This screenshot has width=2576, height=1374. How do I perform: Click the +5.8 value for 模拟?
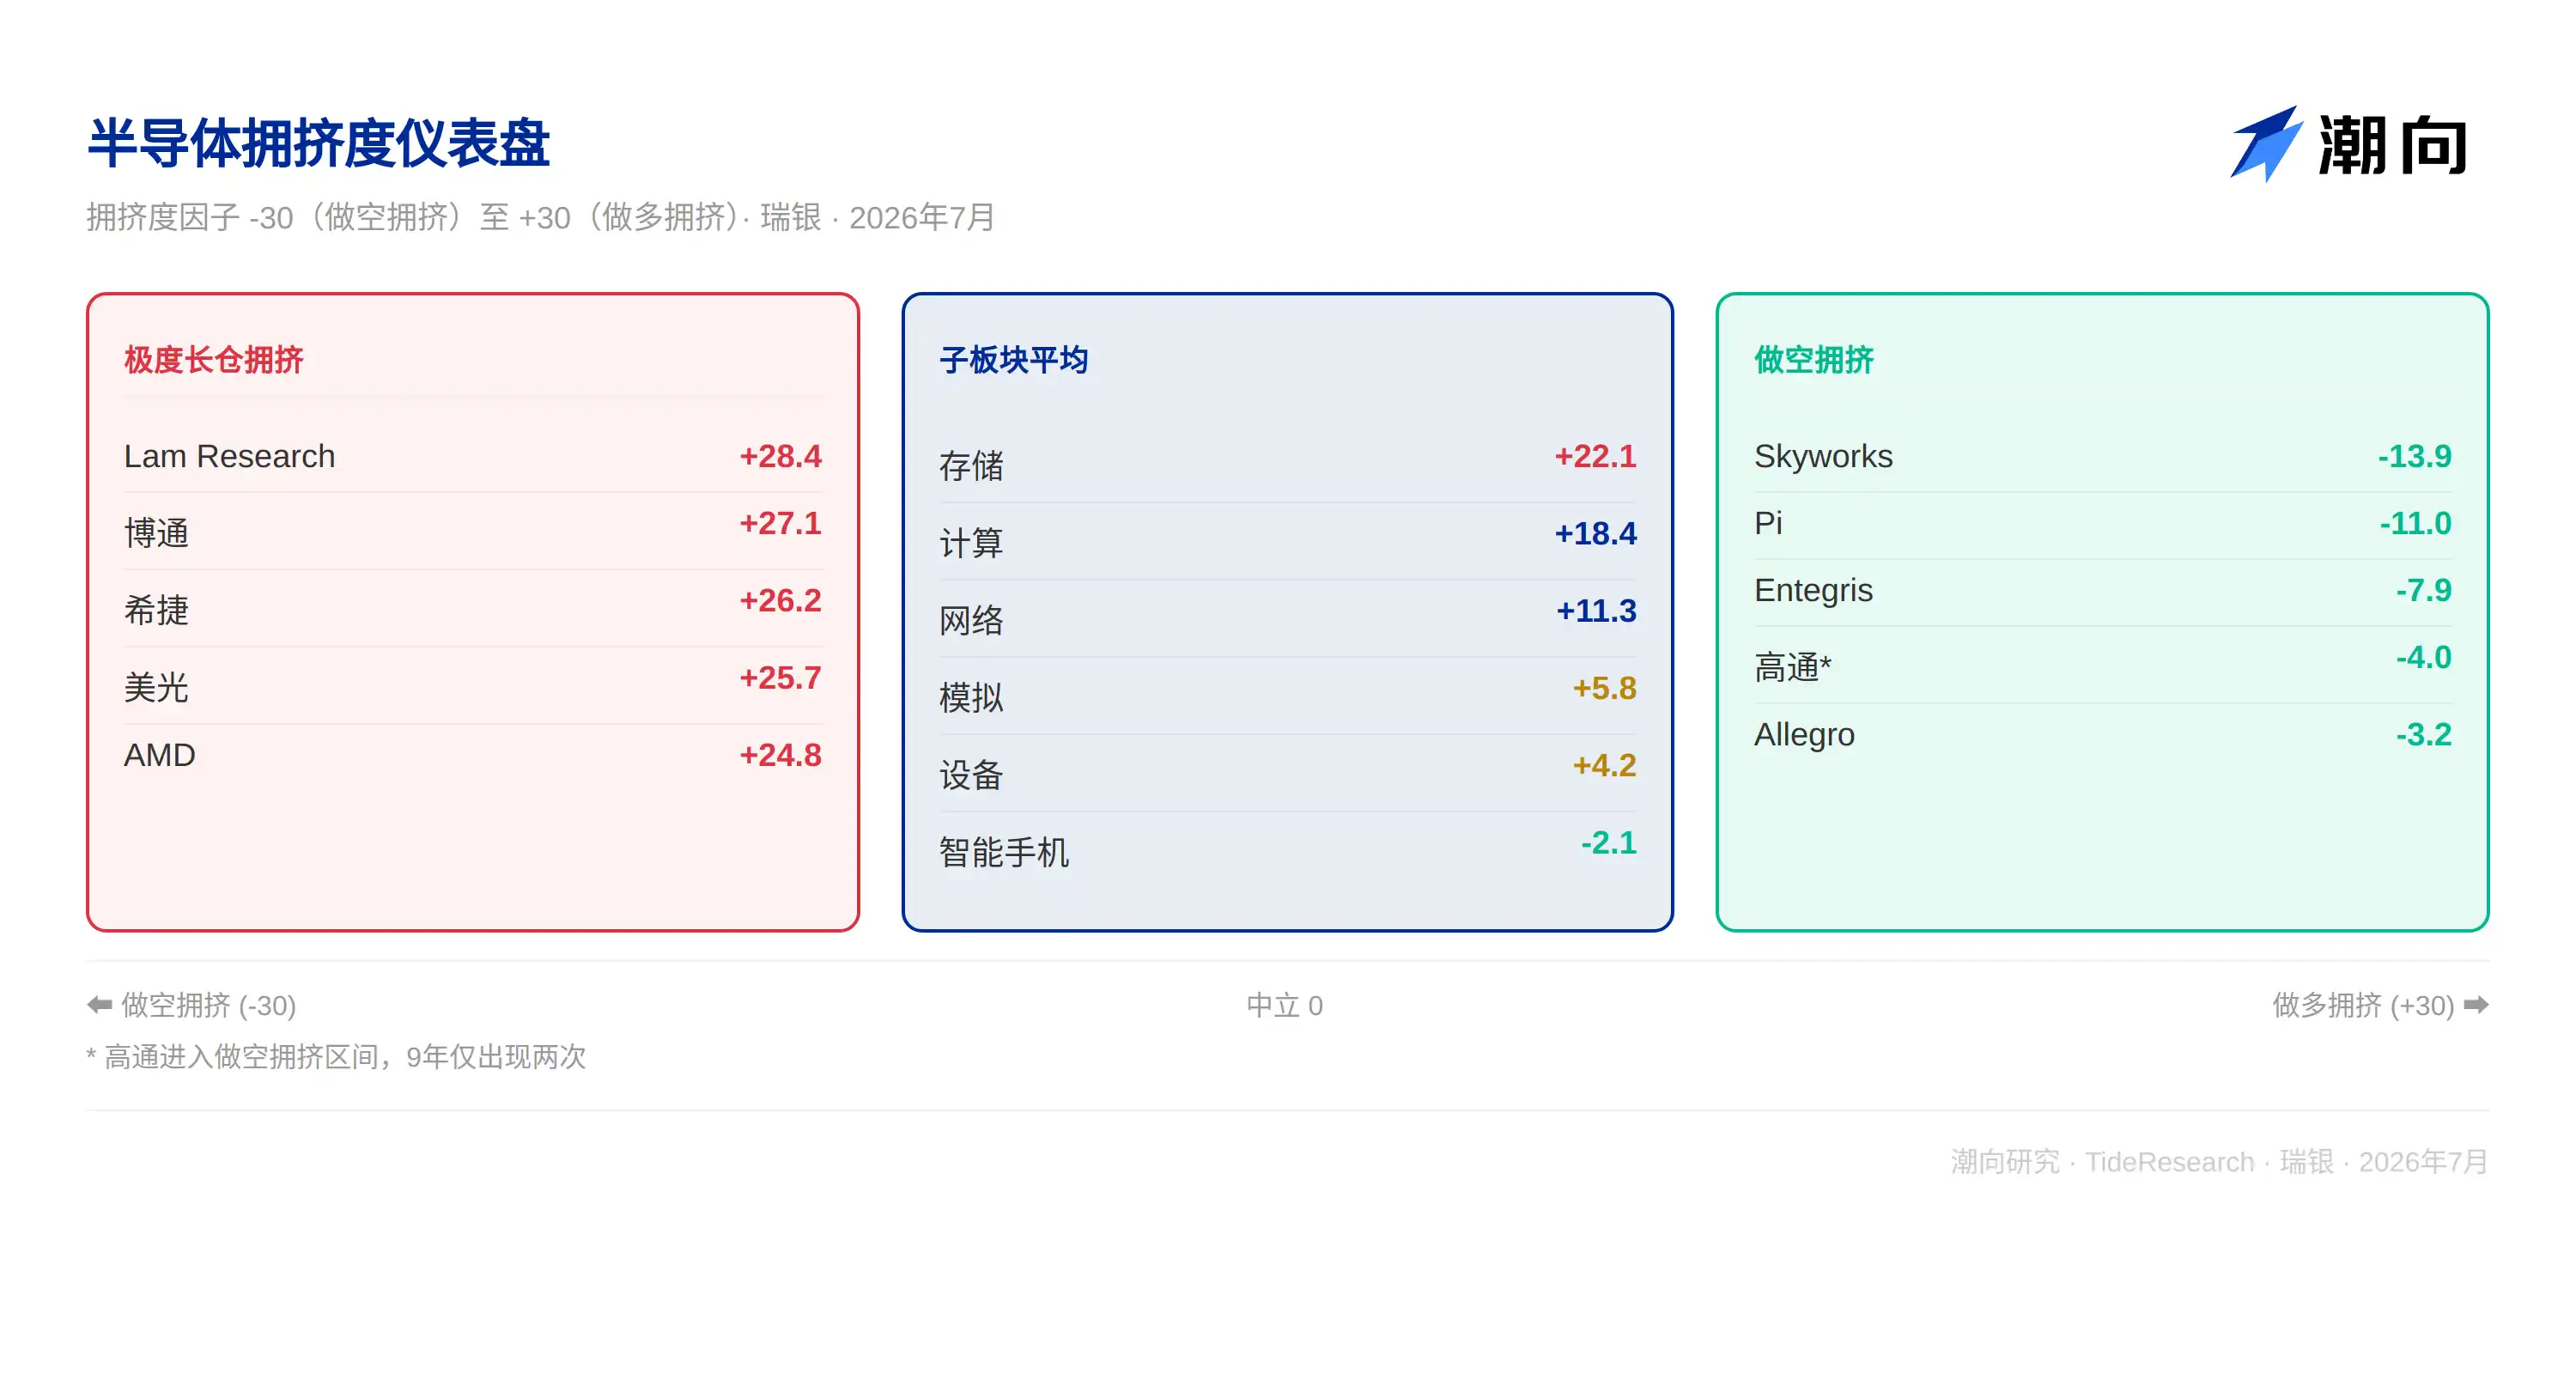click(x=1604, y=688)
